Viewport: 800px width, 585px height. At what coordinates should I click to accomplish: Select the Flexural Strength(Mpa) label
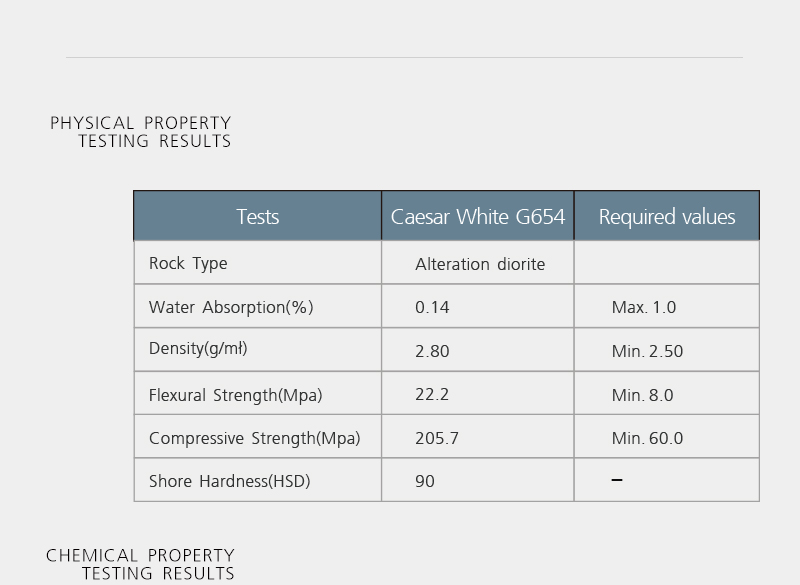click(236, 395)
